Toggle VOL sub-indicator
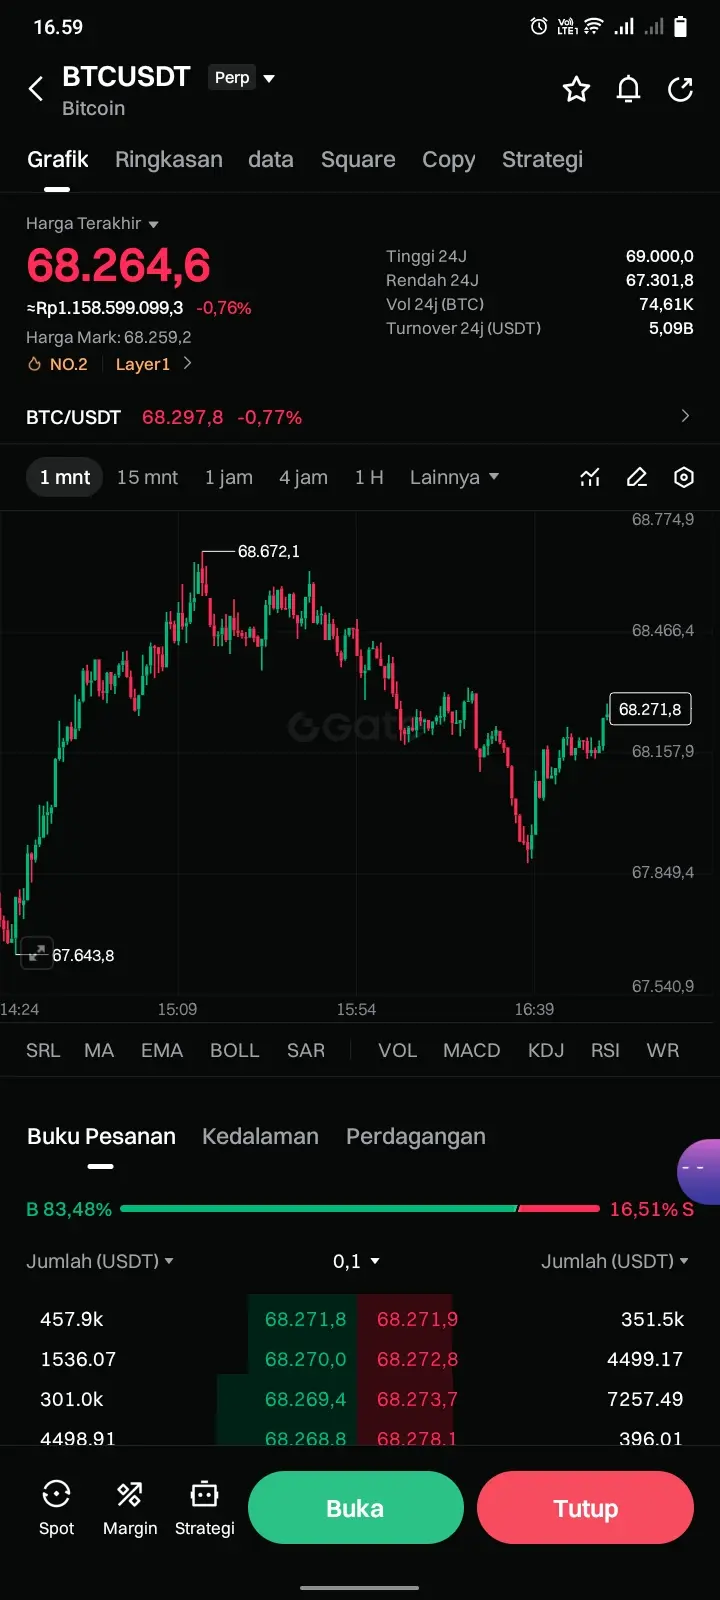Image resolution: width=720 pixels, height=1600 pixels. click(x=398, y=1051)
